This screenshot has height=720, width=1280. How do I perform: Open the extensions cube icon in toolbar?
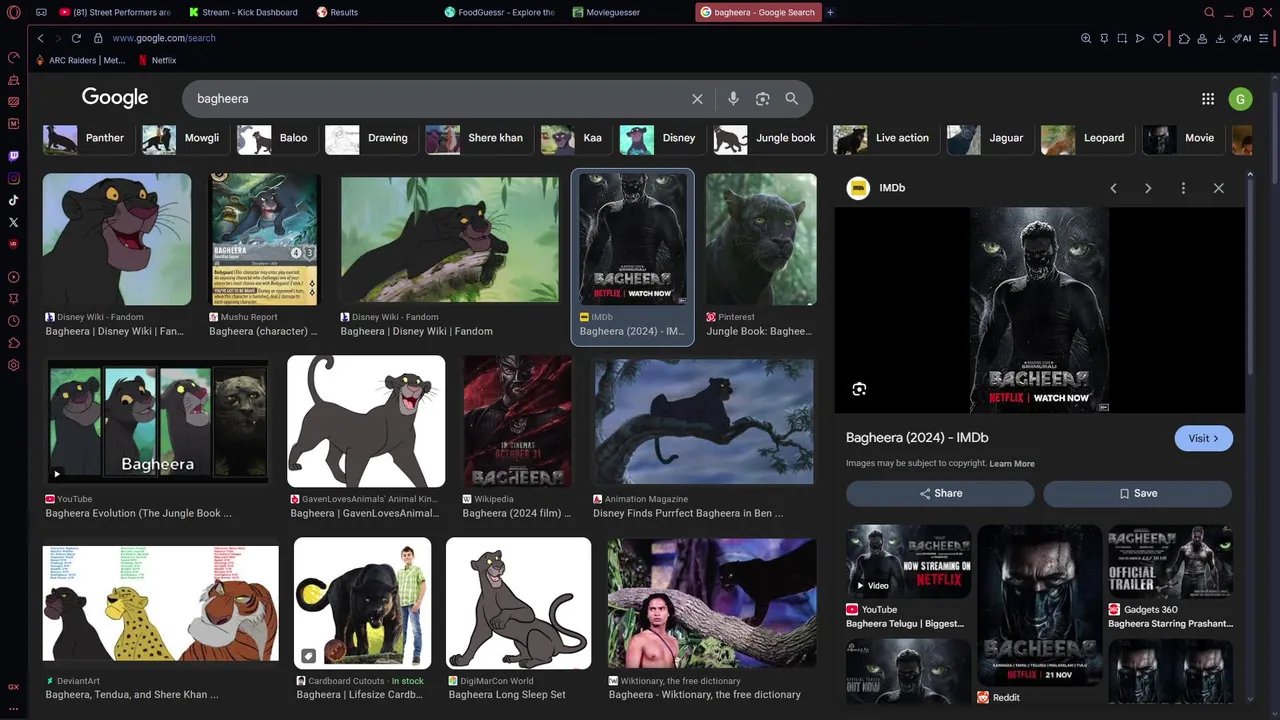[x=1184, y=38]
